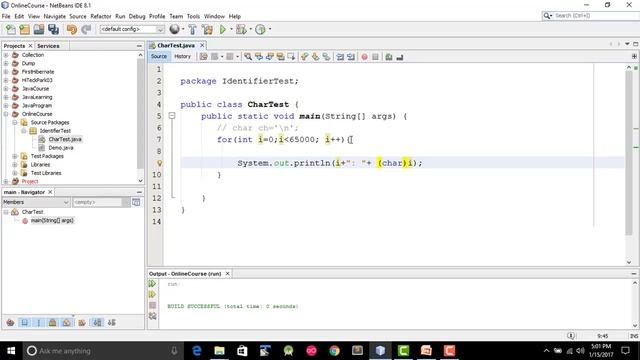This screenshot has width=640, height=360.
Task: Click the New File toolbar icon
Action: (x=11, y=29)
